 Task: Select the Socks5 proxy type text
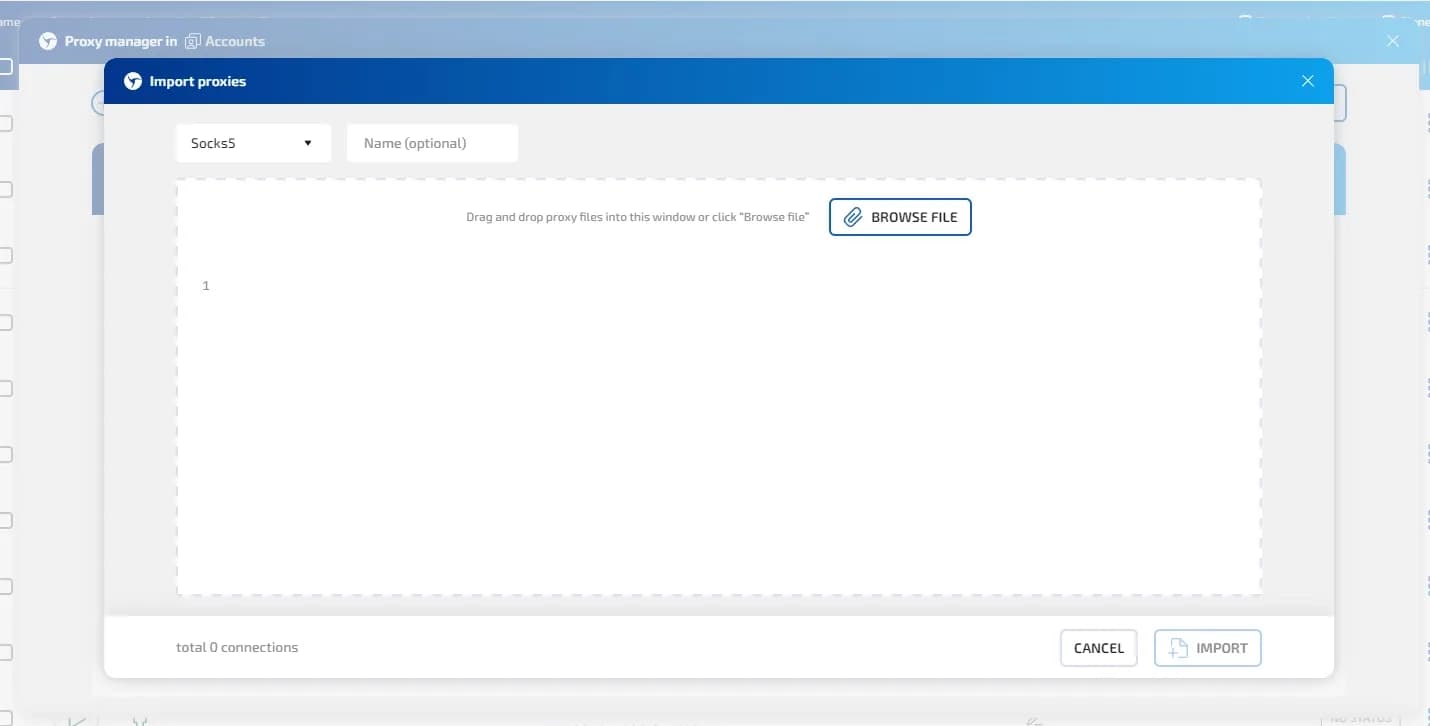click(x=214, y=143)
